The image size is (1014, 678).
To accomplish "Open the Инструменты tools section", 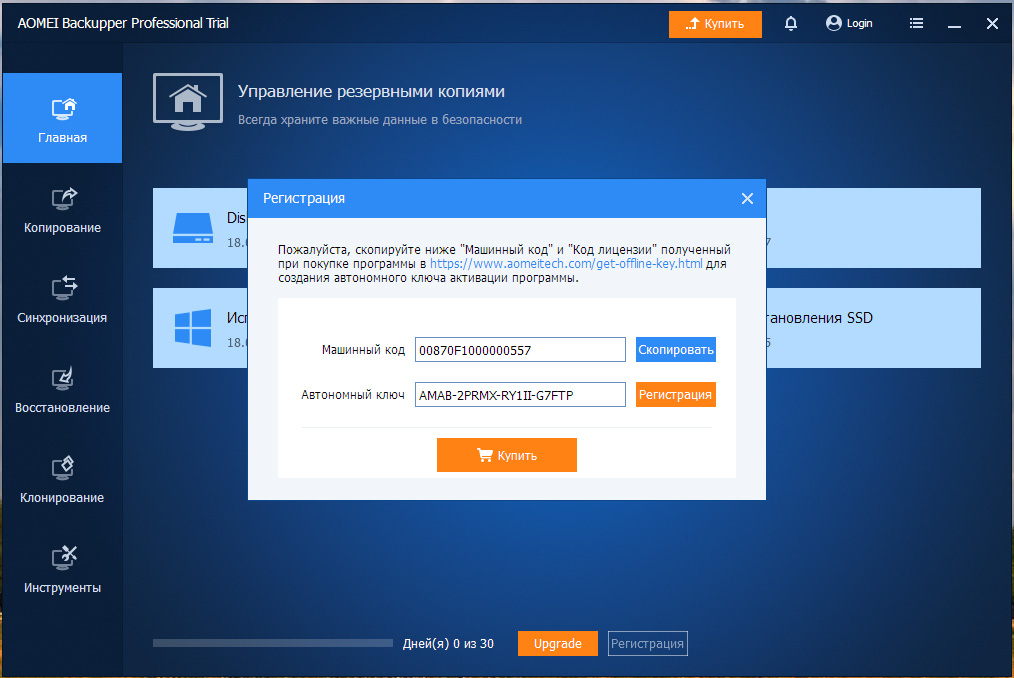I will pyautogui.click(x=62, y=570).
